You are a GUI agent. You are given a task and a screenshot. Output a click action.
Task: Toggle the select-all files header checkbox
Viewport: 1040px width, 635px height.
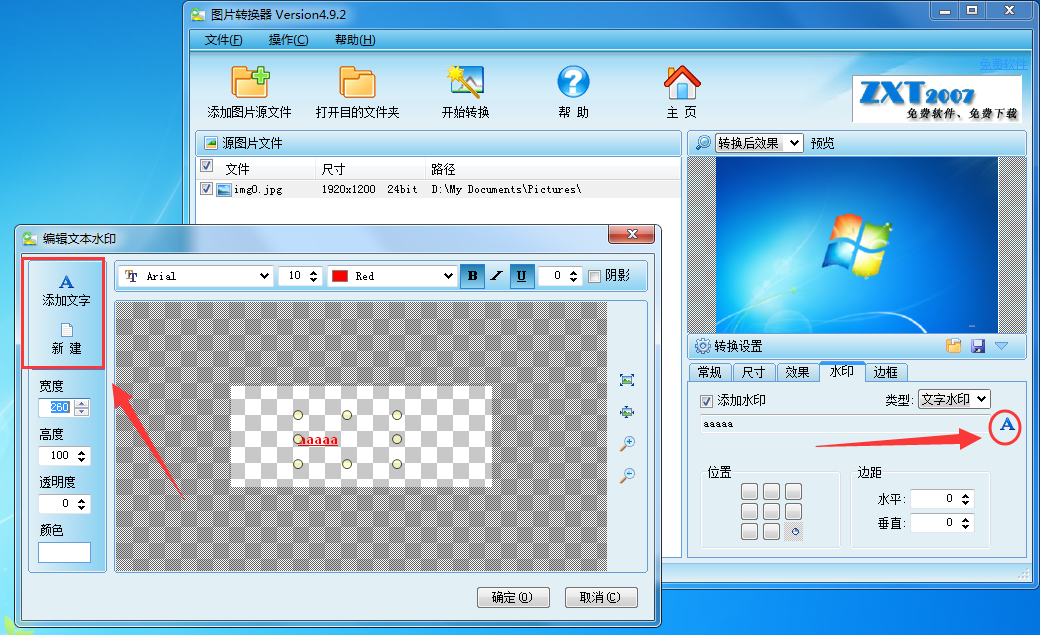(206, 166)
